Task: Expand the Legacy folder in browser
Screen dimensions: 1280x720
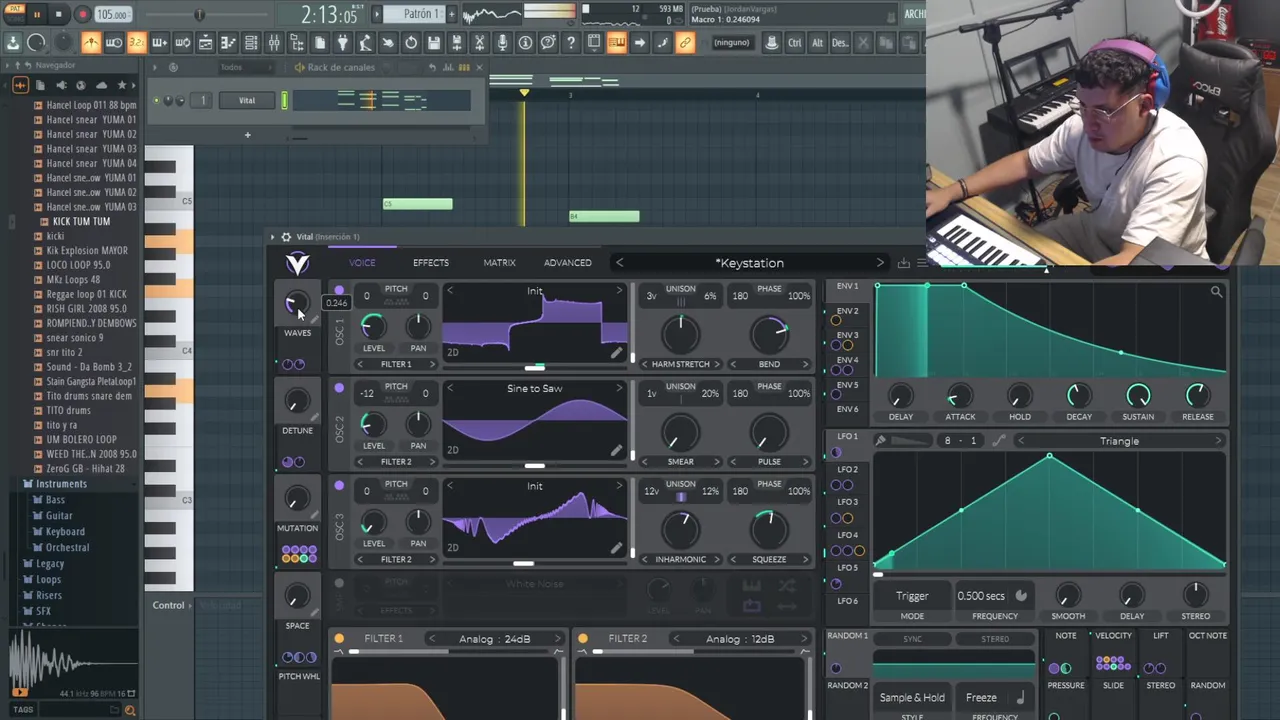Action: tap(50, 564)
